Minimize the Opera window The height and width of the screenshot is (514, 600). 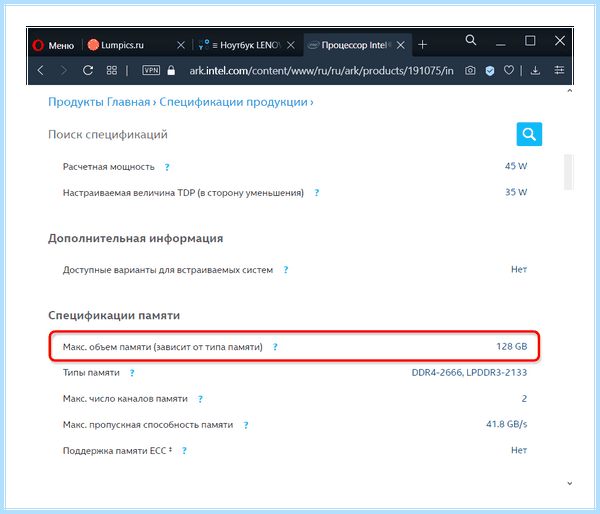pos(501,45)
